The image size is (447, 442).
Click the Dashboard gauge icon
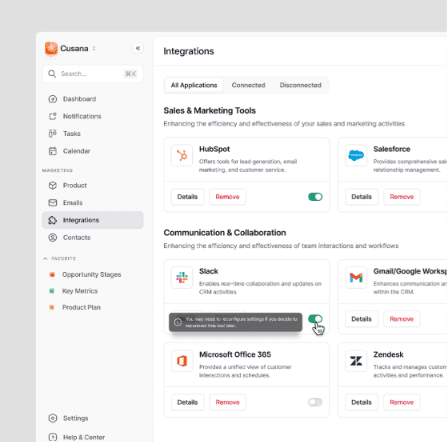53,99
